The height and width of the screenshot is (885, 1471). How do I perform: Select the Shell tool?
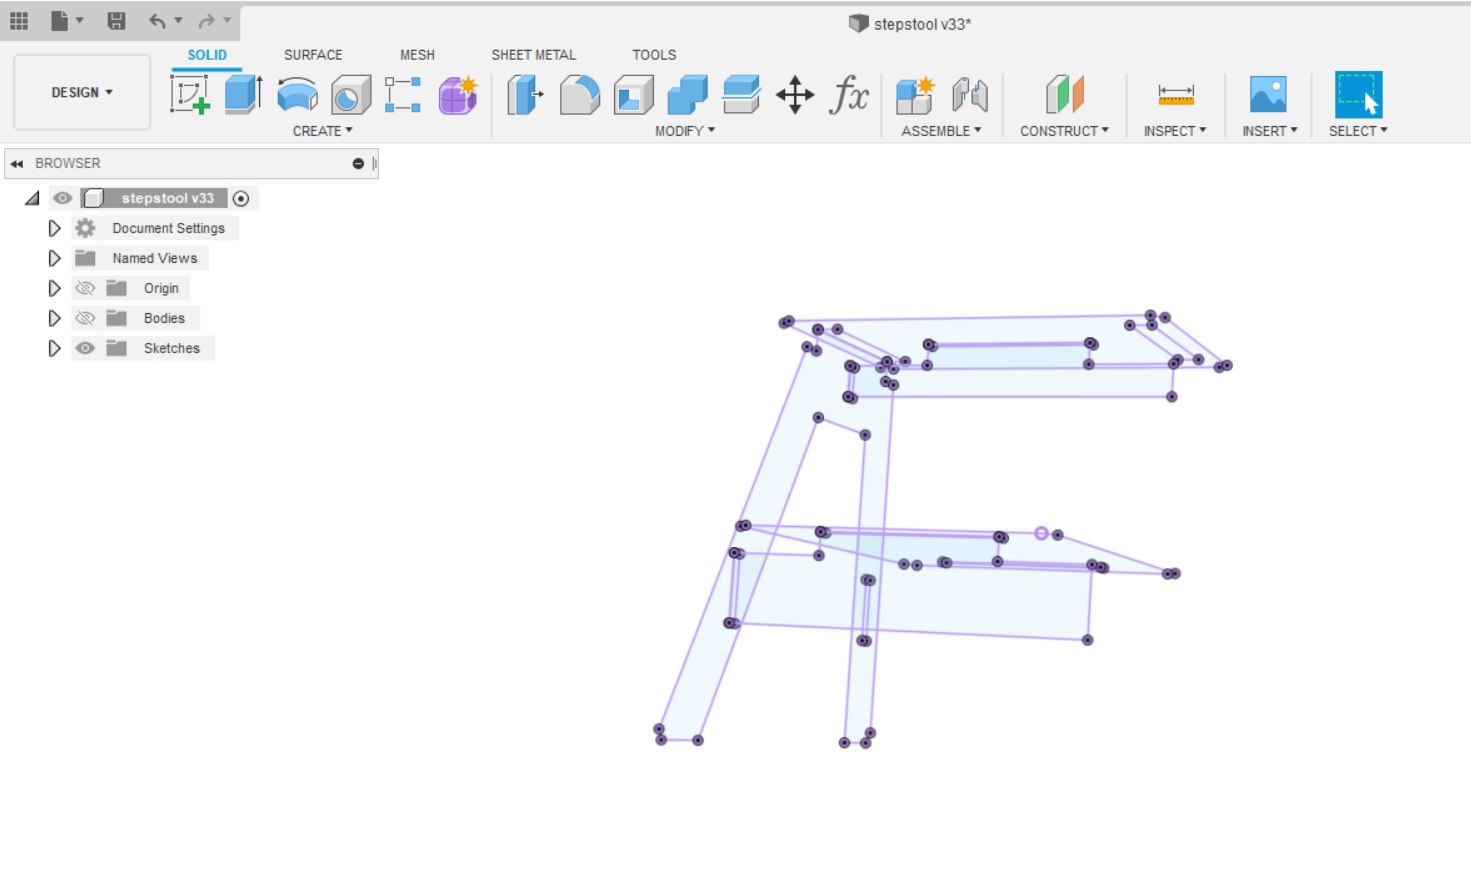tap(634, 95)
